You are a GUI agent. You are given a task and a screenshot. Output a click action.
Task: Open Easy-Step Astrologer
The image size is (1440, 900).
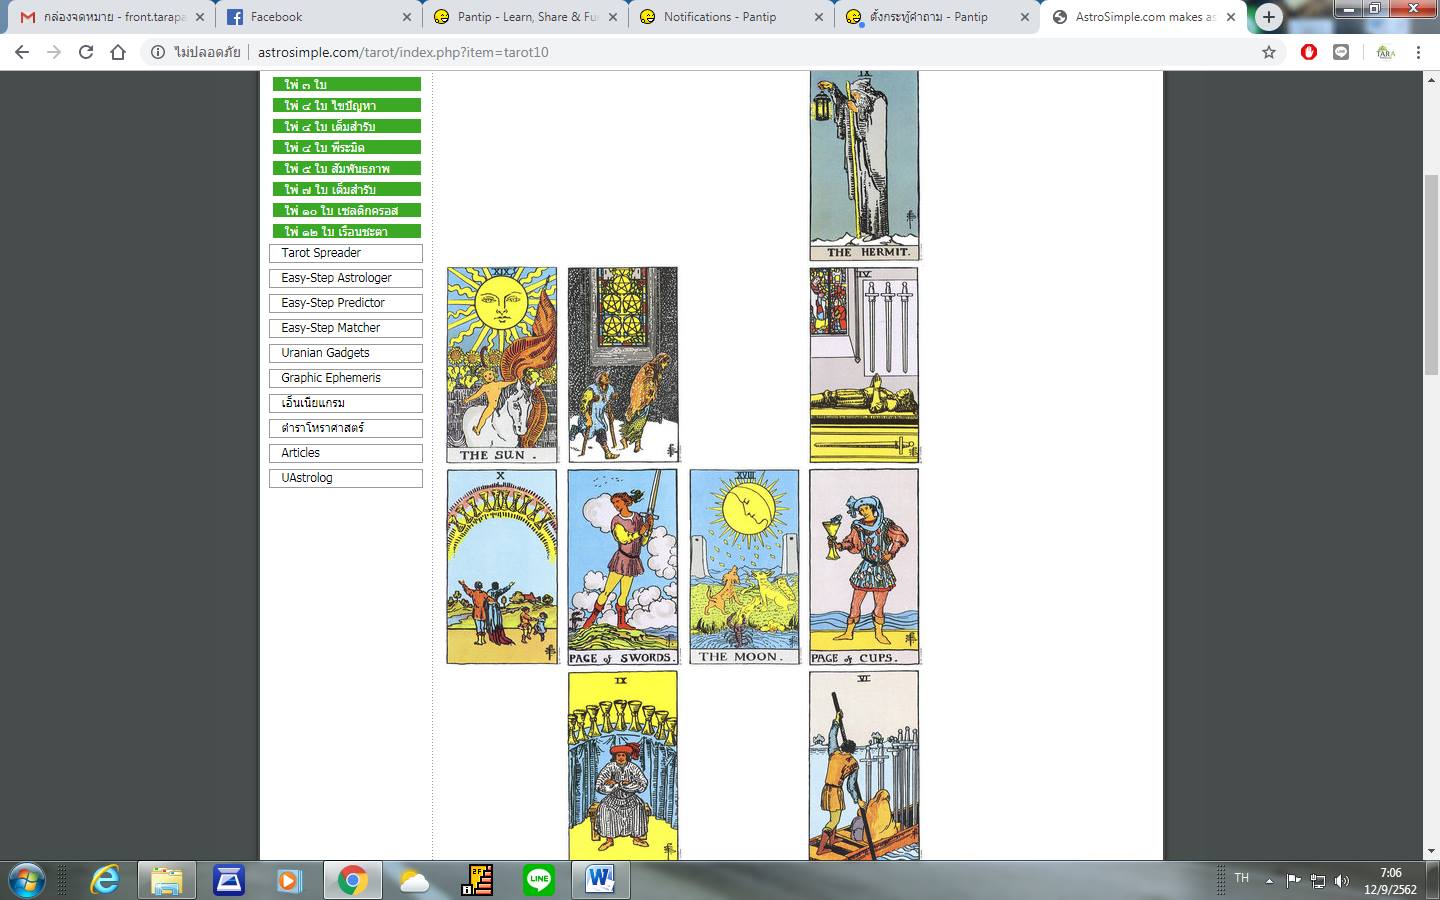346,278
